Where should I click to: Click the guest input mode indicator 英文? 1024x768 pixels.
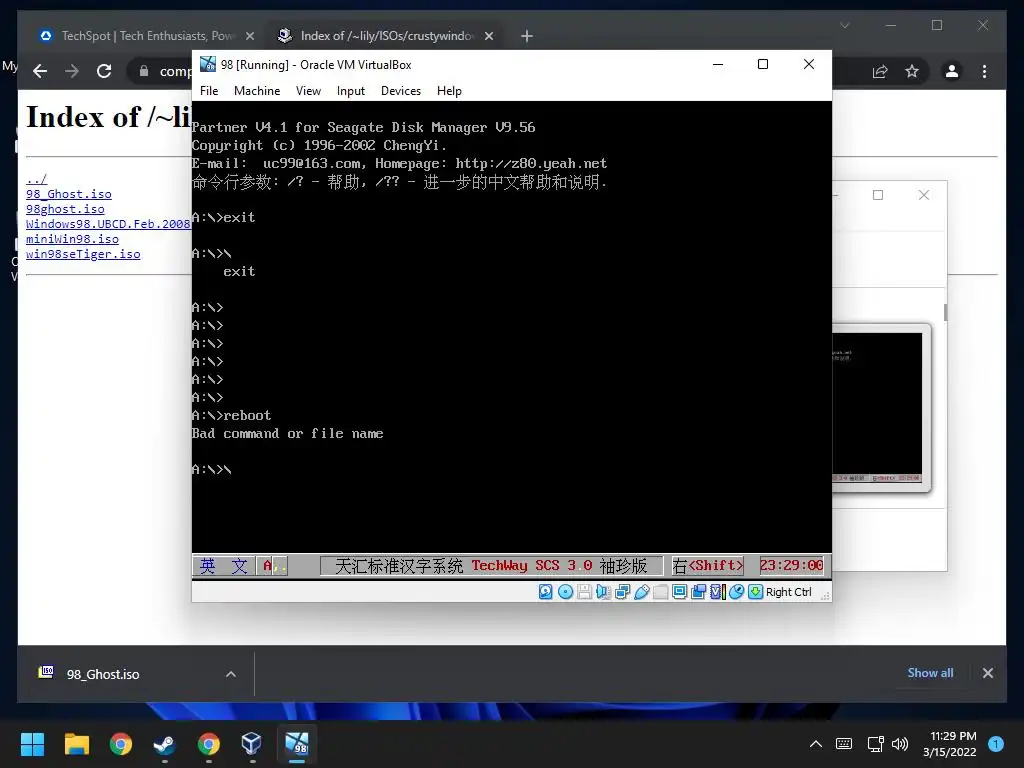[x=223, y=566]
